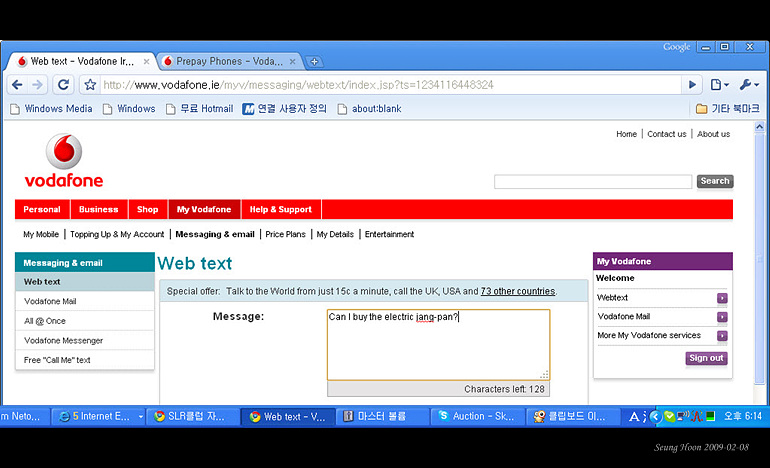The image size is (770, 468).
Task: Switch to Auction Skype taskbar item
Action: [x=479, y=416]
